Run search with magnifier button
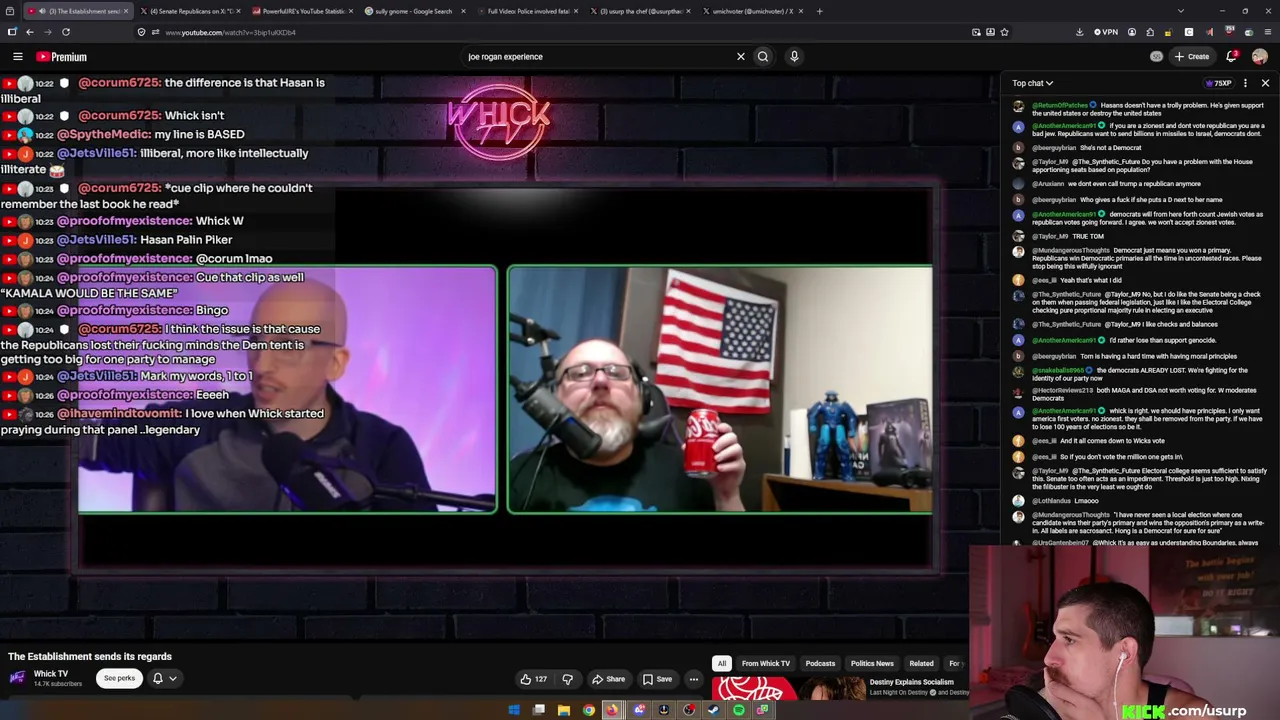Viewport: 1280px width, 720px height. tap(763, 57)
